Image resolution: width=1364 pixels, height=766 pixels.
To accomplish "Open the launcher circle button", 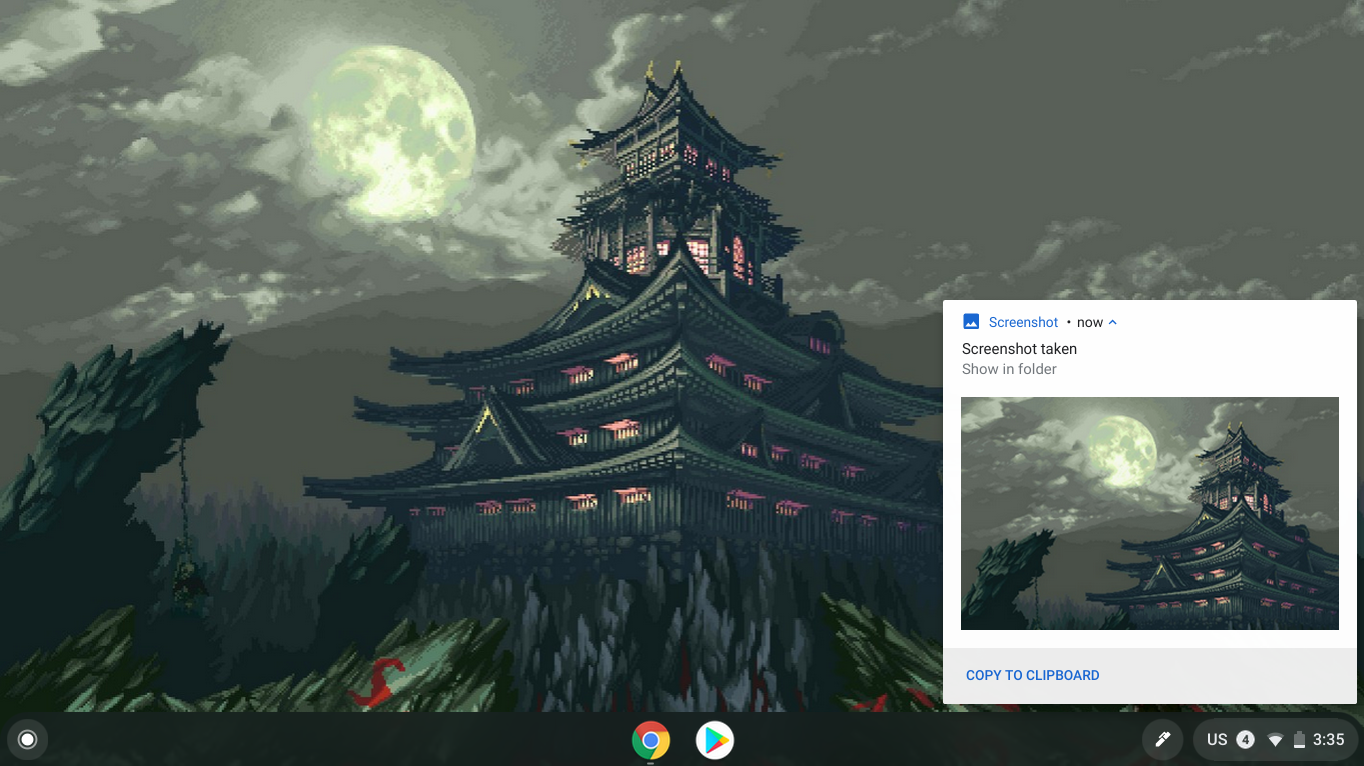I will coord(28,740).
